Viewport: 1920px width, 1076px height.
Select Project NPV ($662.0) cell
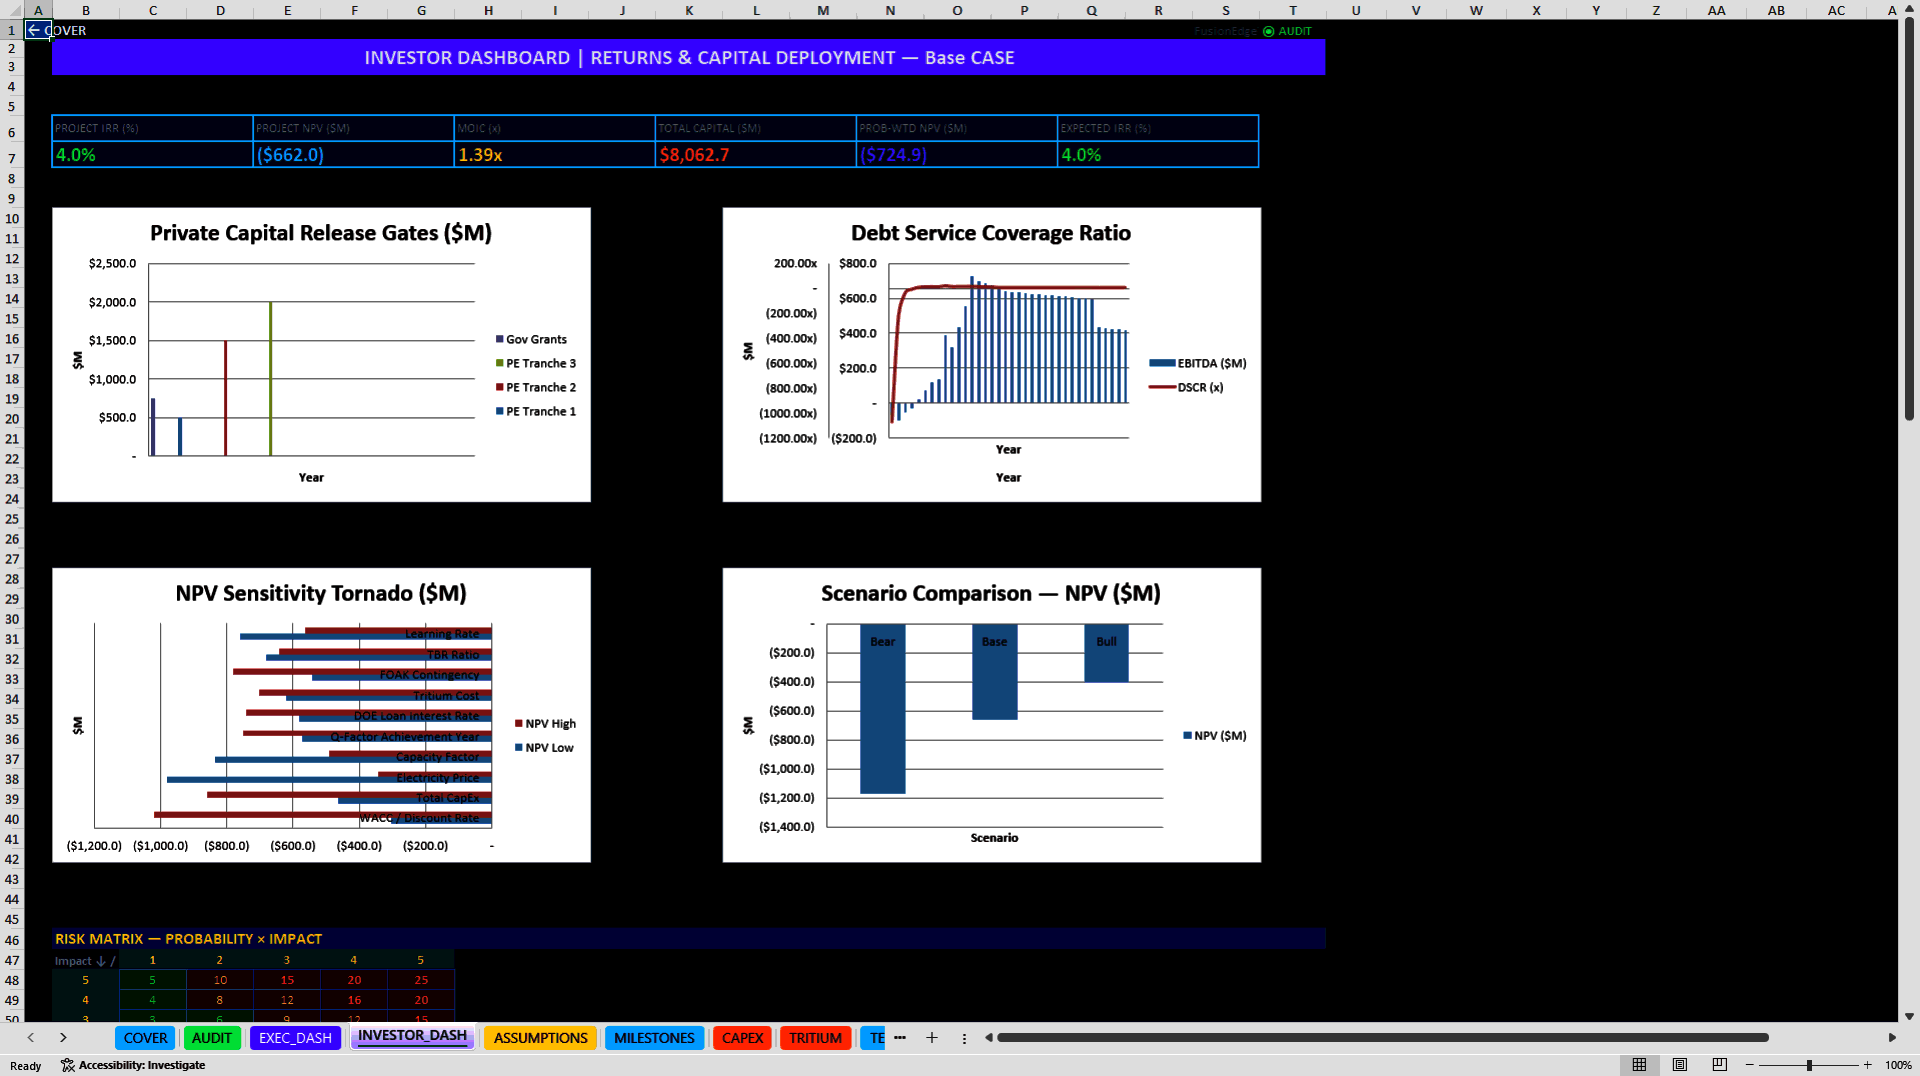pyautogui.click(x=353, y=155)
